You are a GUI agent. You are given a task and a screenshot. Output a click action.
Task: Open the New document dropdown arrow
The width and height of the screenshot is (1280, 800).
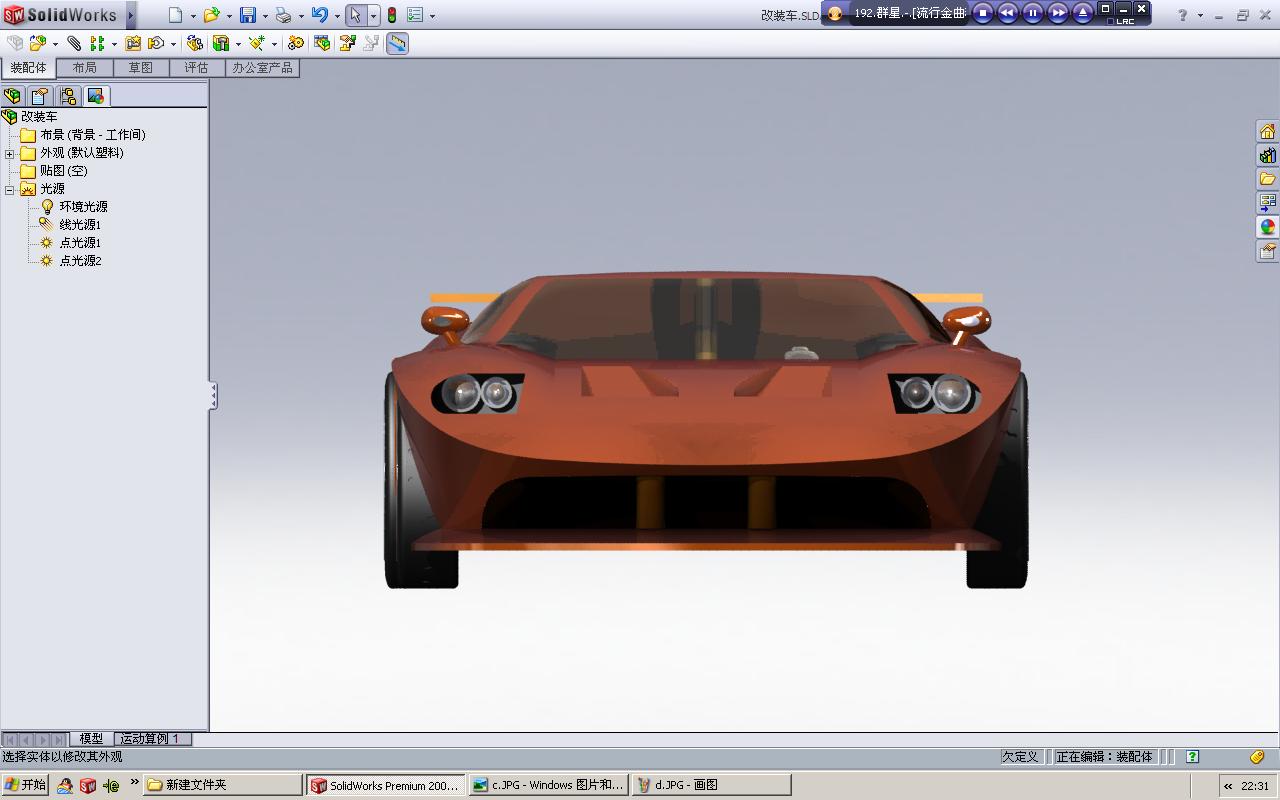193,16
